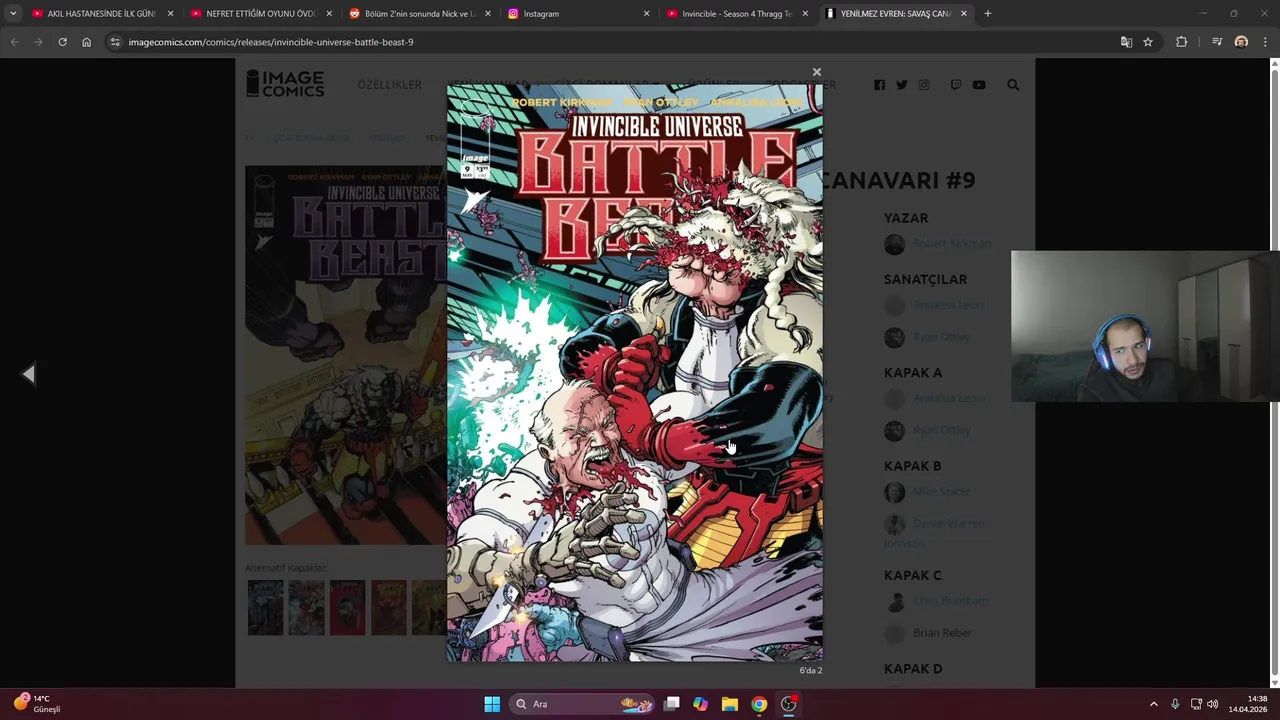This screenshot has height=720, width=1280.
Task: Close the Instagram tab
Action: (646, 14)
